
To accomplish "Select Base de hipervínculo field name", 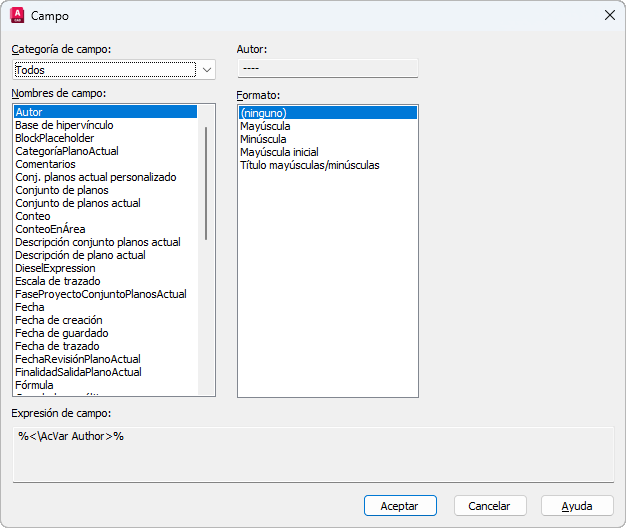I will 64,125.
